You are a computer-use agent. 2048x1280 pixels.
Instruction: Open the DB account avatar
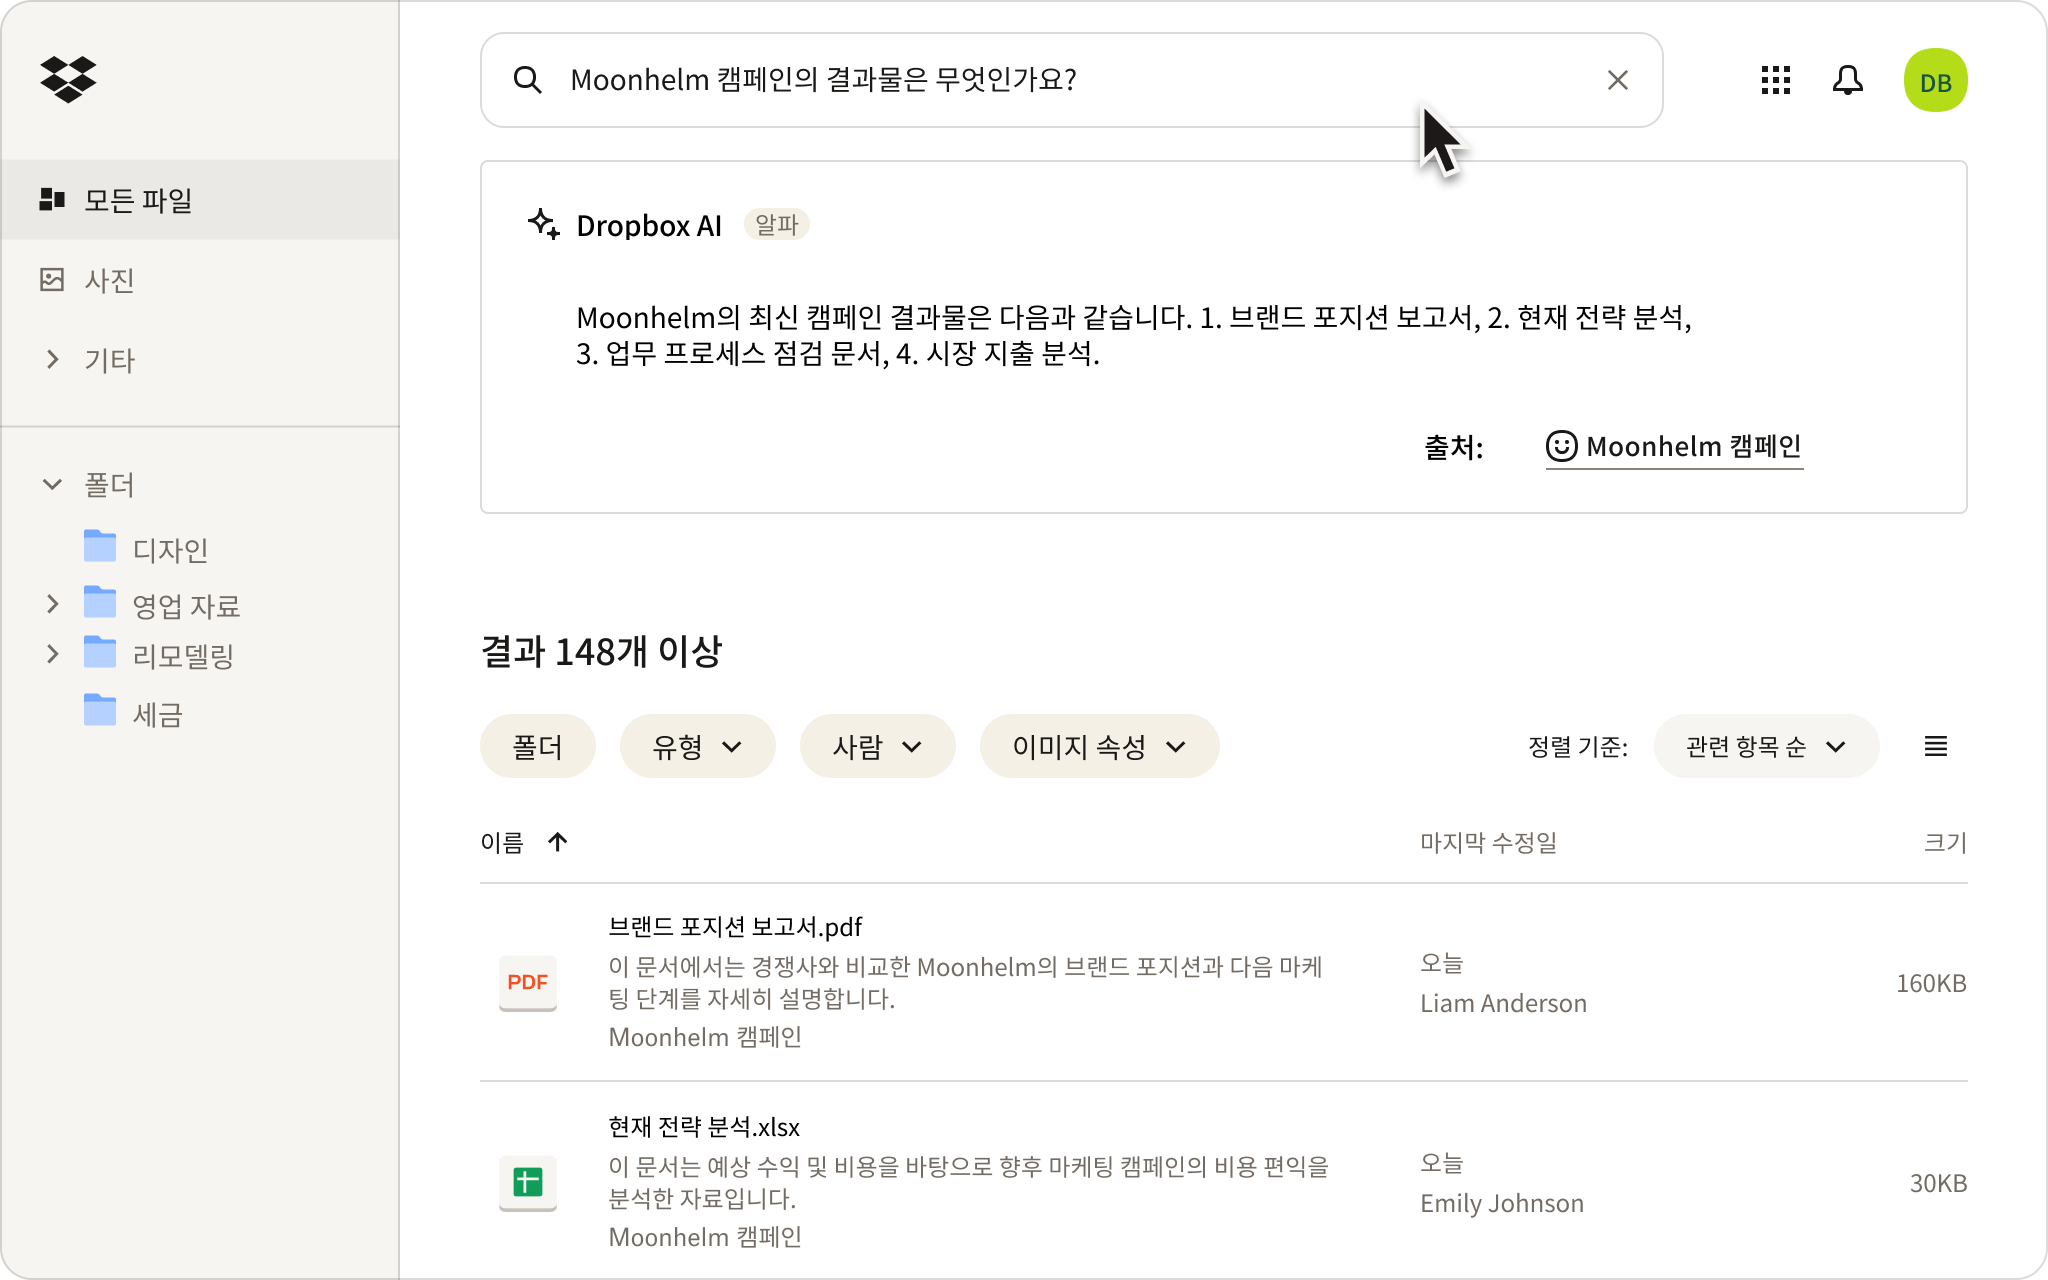coord(1935,80)
